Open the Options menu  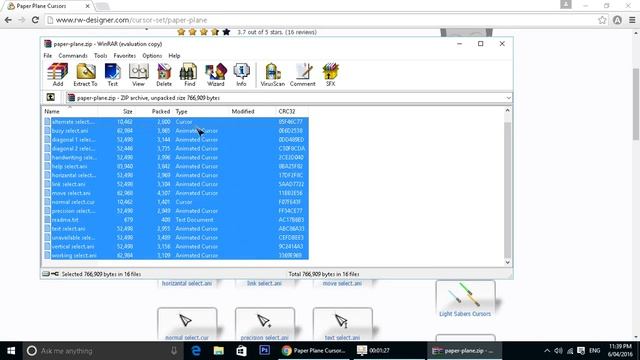(152, 56)
